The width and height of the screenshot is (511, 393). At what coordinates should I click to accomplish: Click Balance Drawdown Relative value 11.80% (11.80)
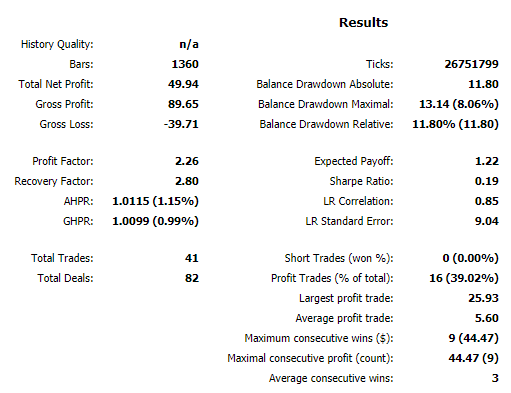(x=455, y=124)
